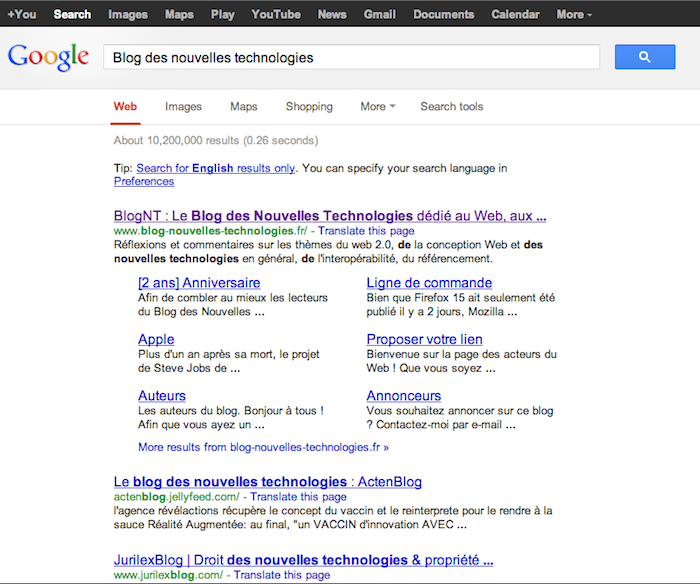The height and width of the screenshot is (584, 700).
Task: Open the Apple sitelink
Action: 156,339
